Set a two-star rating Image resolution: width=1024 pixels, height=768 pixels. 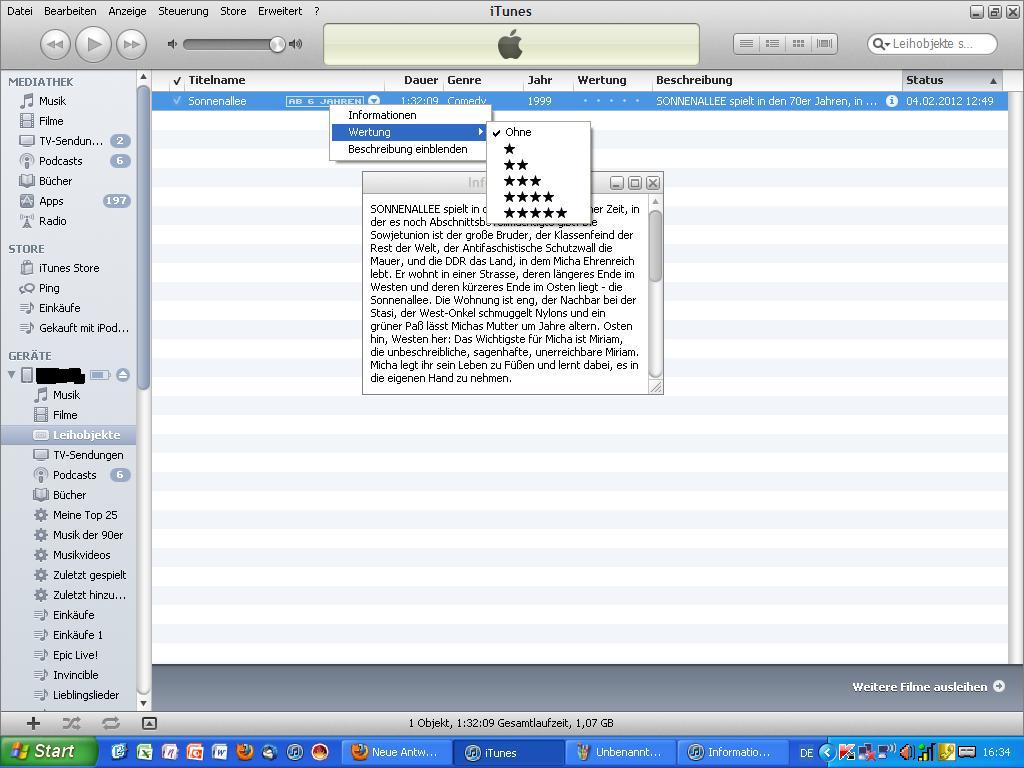coord(516,165)
